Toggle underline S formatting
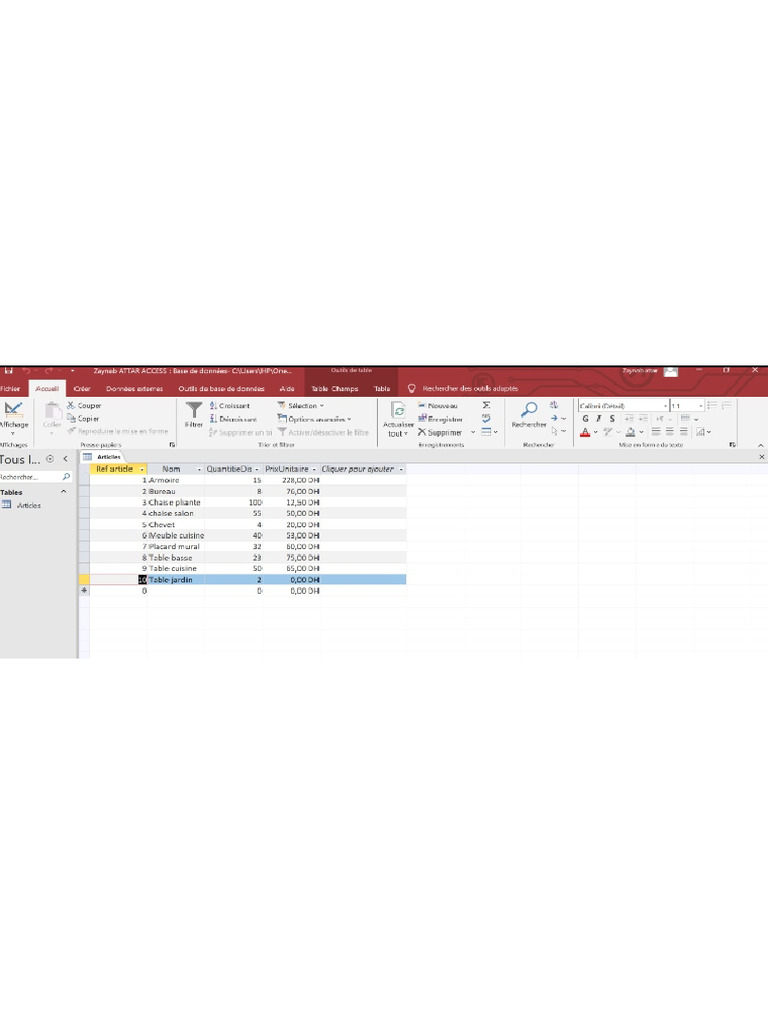The width and height of the screenshot is (768, 1024). (x=612, y=419)
